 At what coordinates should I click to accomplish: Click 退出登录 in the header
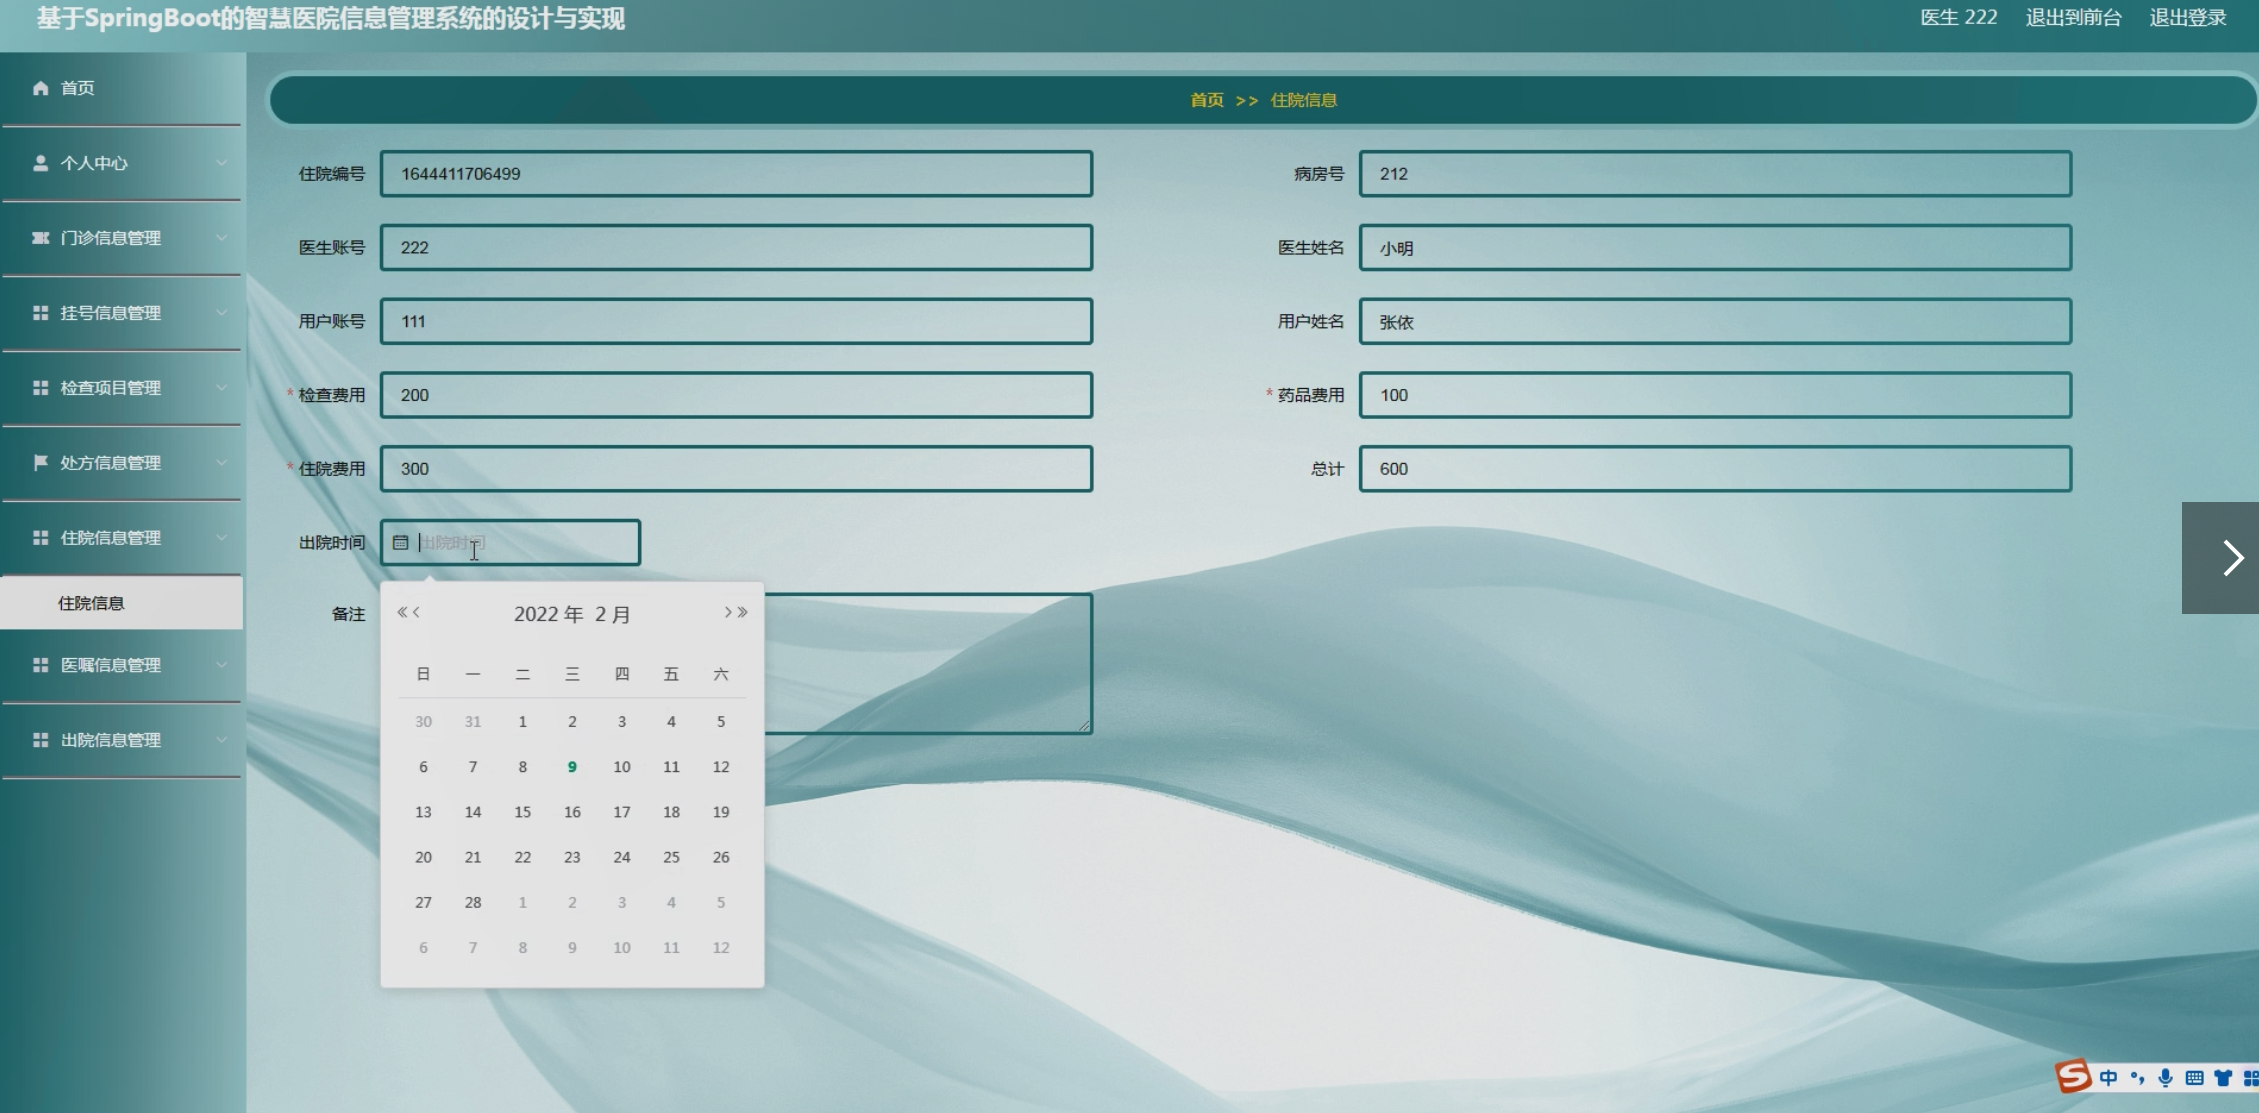click(2187, 18)
